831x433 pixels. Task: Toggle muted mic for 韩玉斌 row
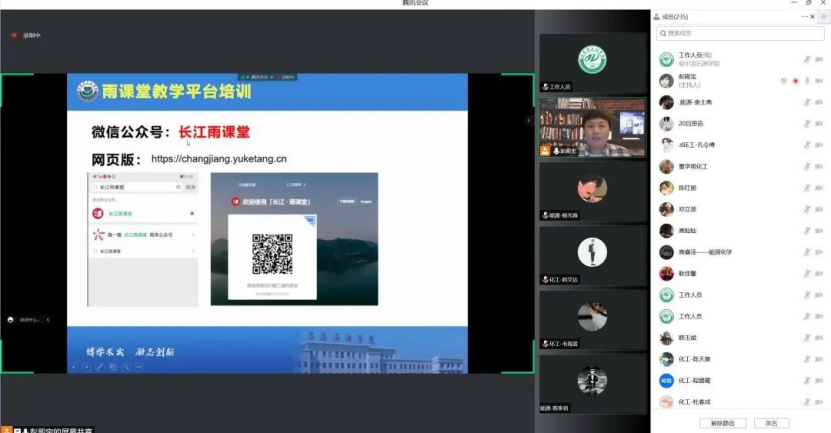tap(807, 338)
